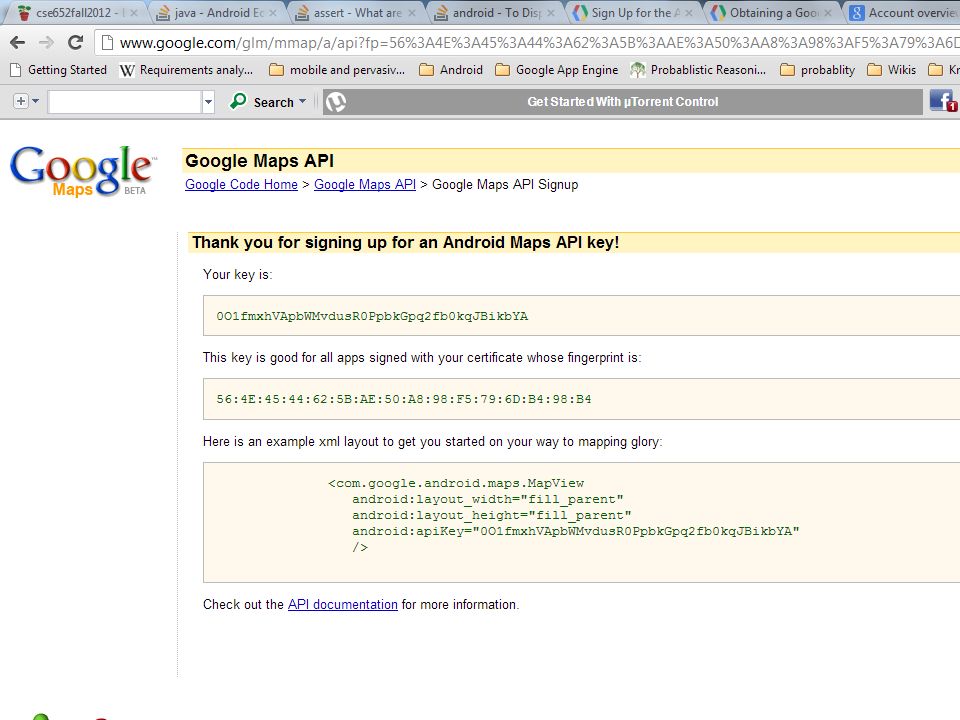This screenshot has height=720, width=960.
Task: Close the 'Obtaining a Goo' tab
Action: [x=828, y=13]
